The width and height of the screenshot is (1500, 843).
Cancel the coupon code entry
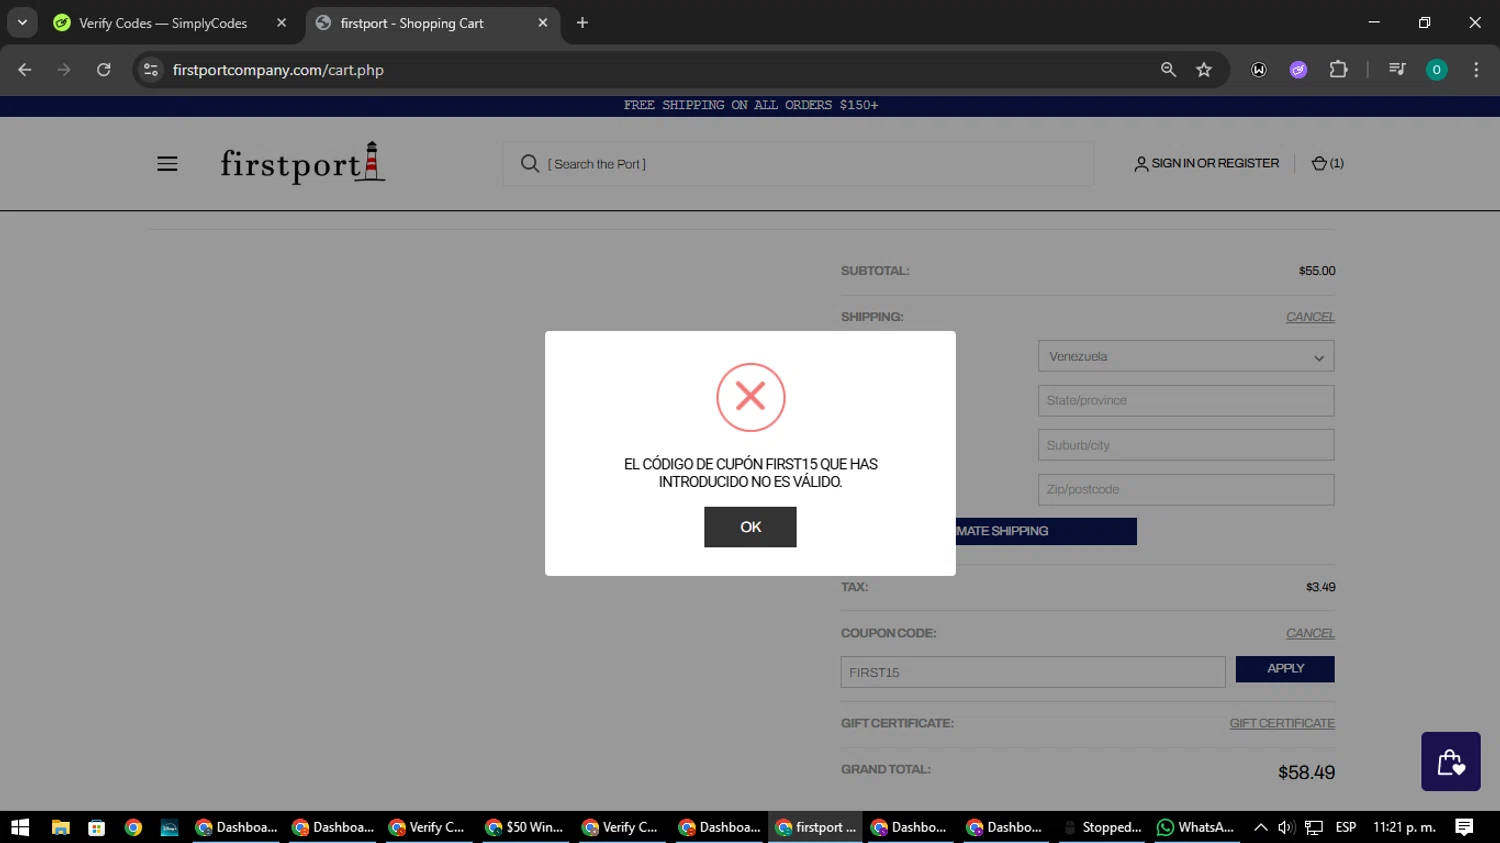[1310, 633]
